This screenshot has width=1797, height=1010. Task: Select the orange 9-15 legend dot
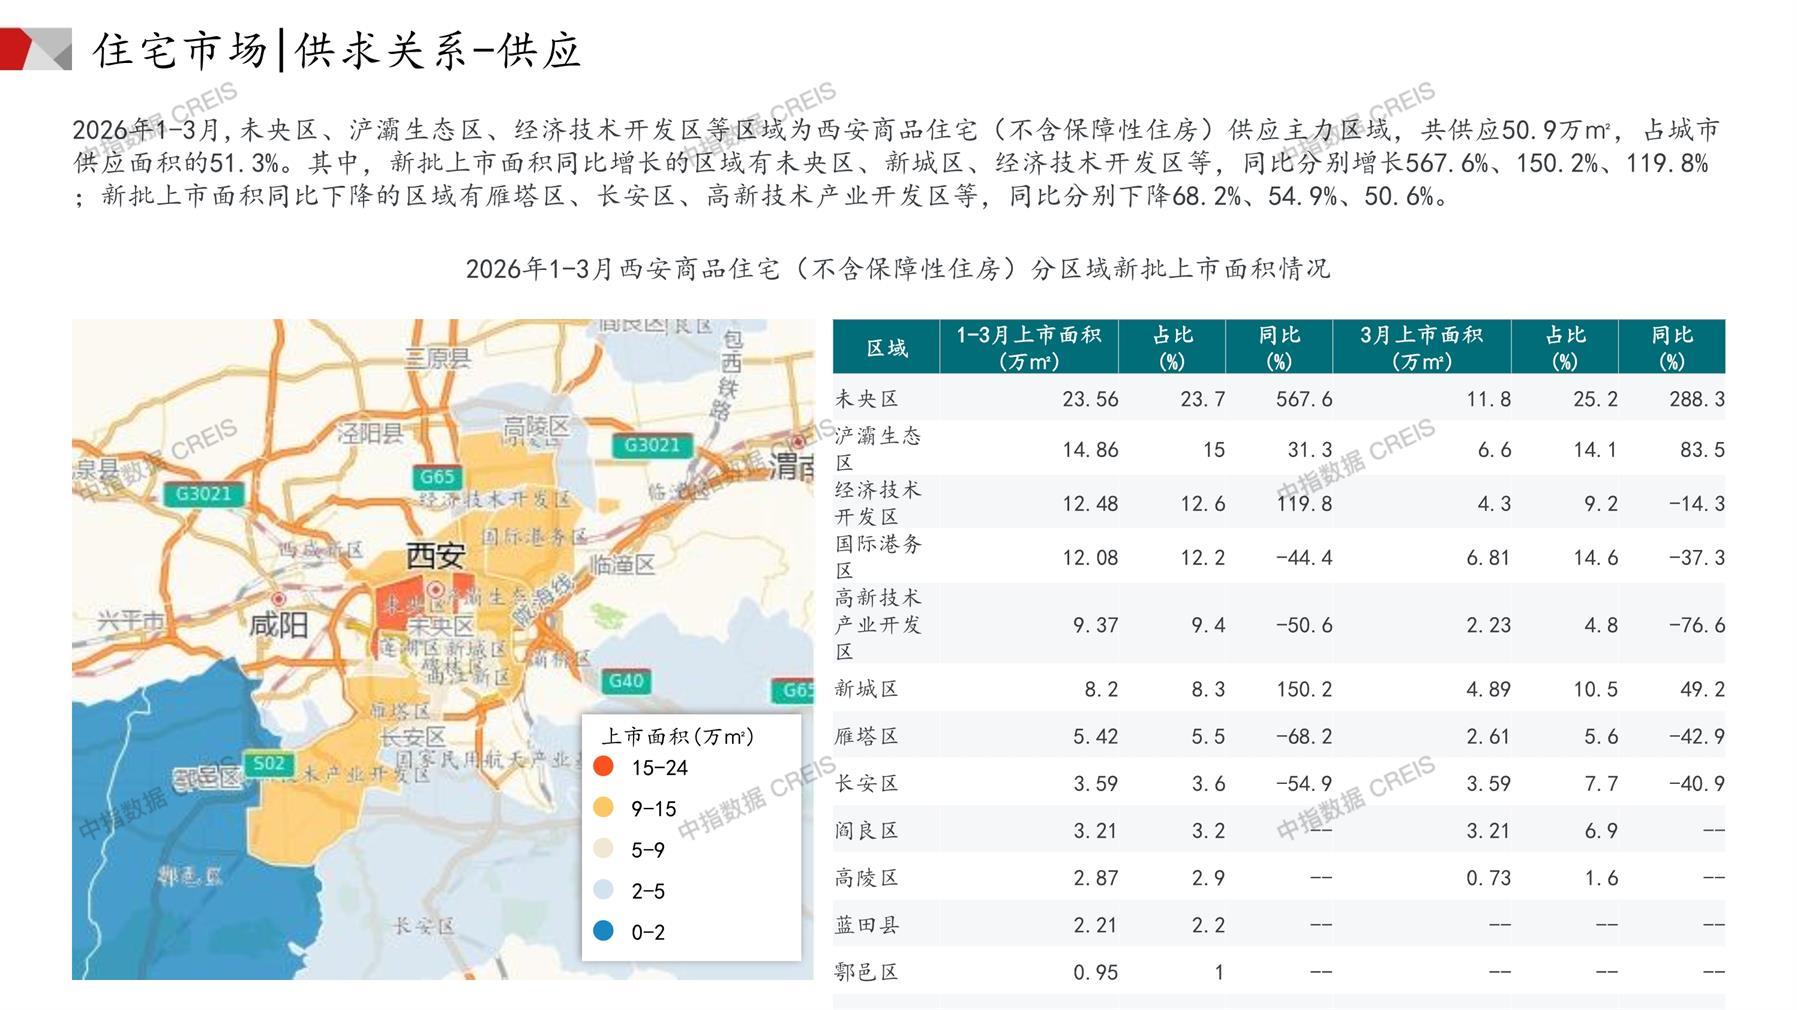tap(603, 808)
